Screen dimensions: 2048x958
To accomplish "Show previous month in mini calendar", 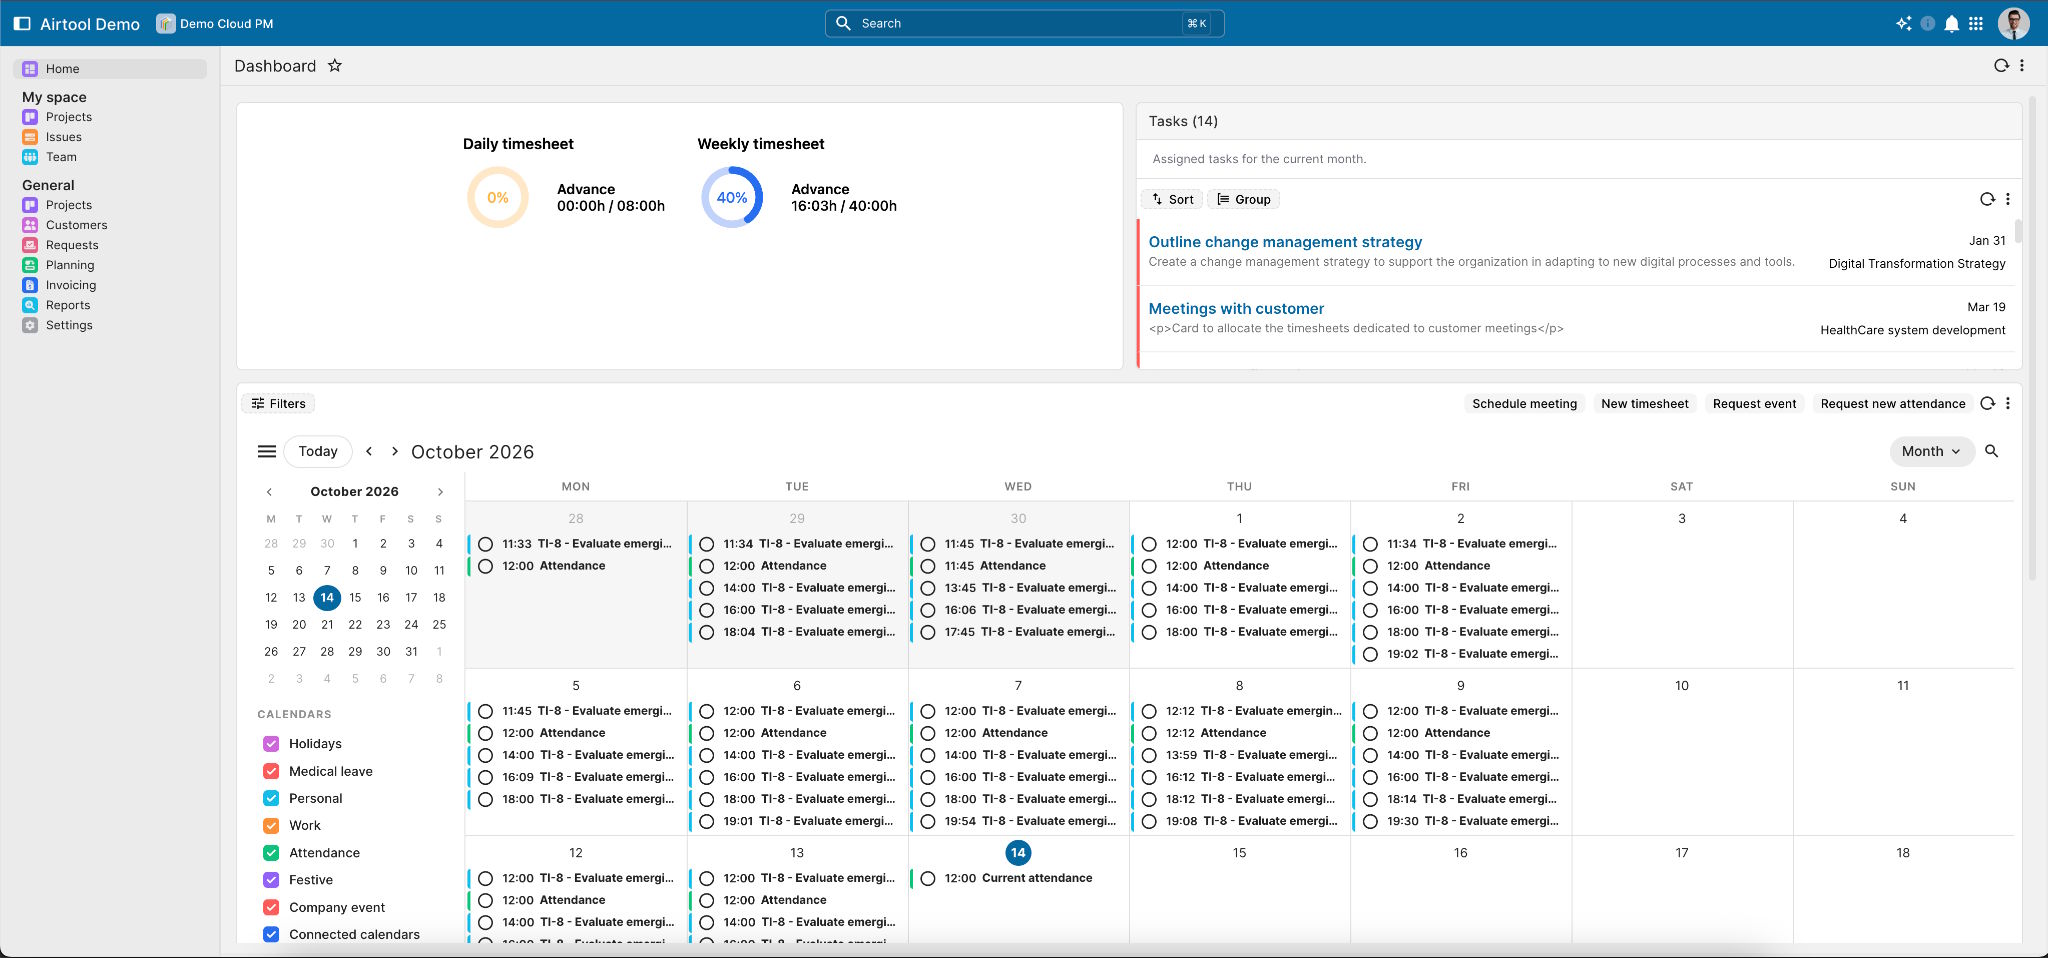I will tap(269, 491).
